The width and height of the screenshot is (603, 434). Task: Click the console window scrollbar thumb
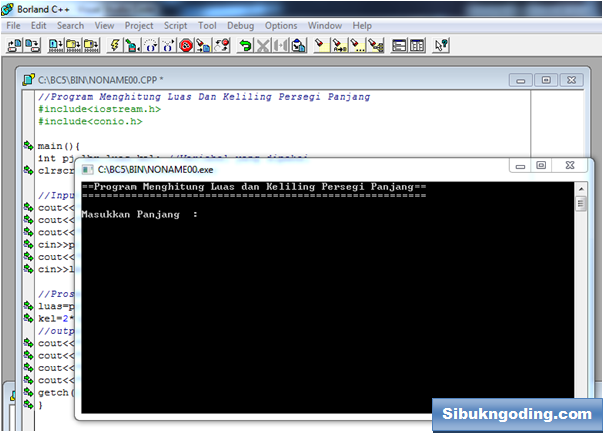[x=581, y=203]
